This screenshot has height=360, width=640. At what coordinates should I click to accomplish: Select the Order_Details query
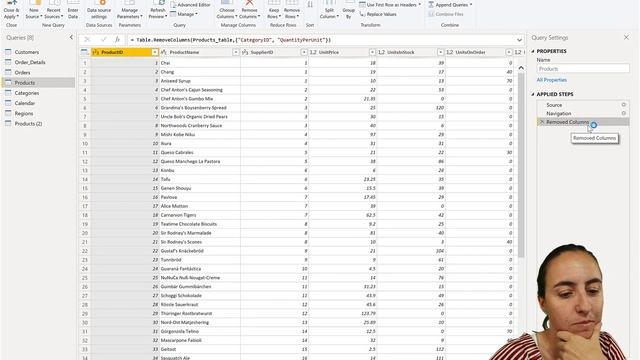[30, 62]
